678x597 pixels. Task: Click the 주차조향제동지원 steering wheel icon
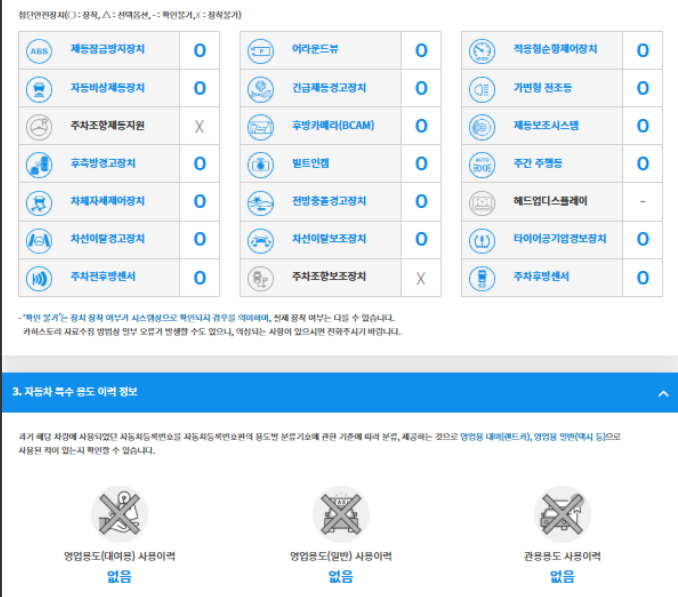pyautogui.click(x=39, y=127)
